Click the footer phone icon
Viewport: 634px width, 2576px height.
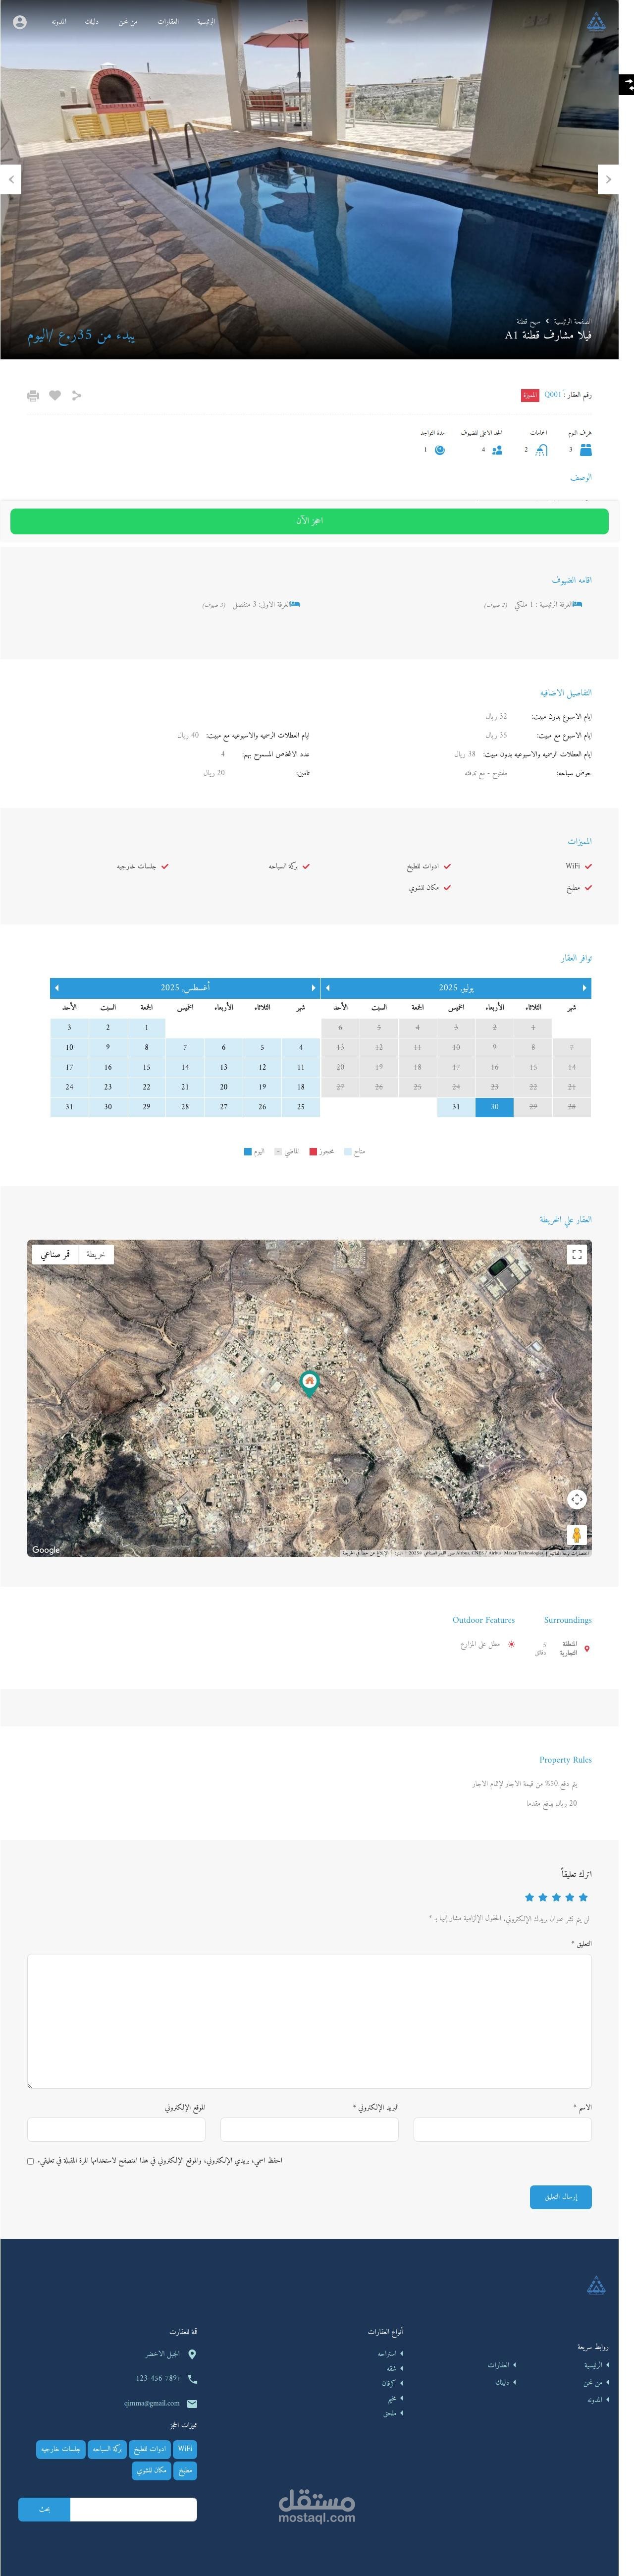[x=192, y=2379]
